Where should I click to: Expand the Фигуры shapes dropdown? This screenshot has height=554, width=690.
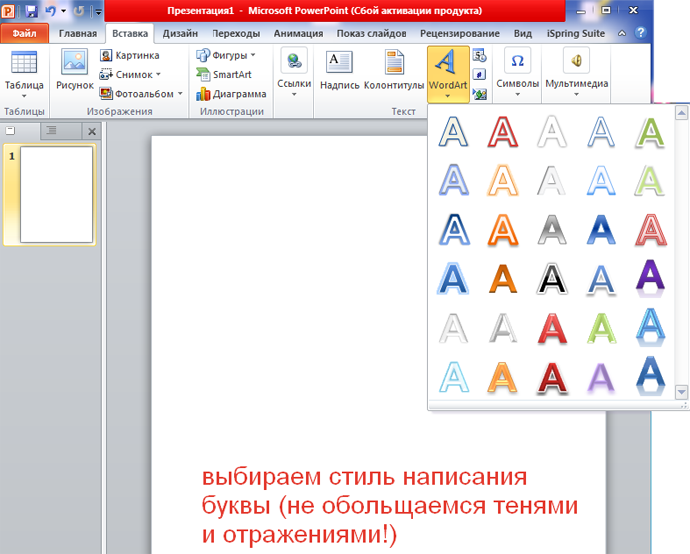tap(253, 55)
